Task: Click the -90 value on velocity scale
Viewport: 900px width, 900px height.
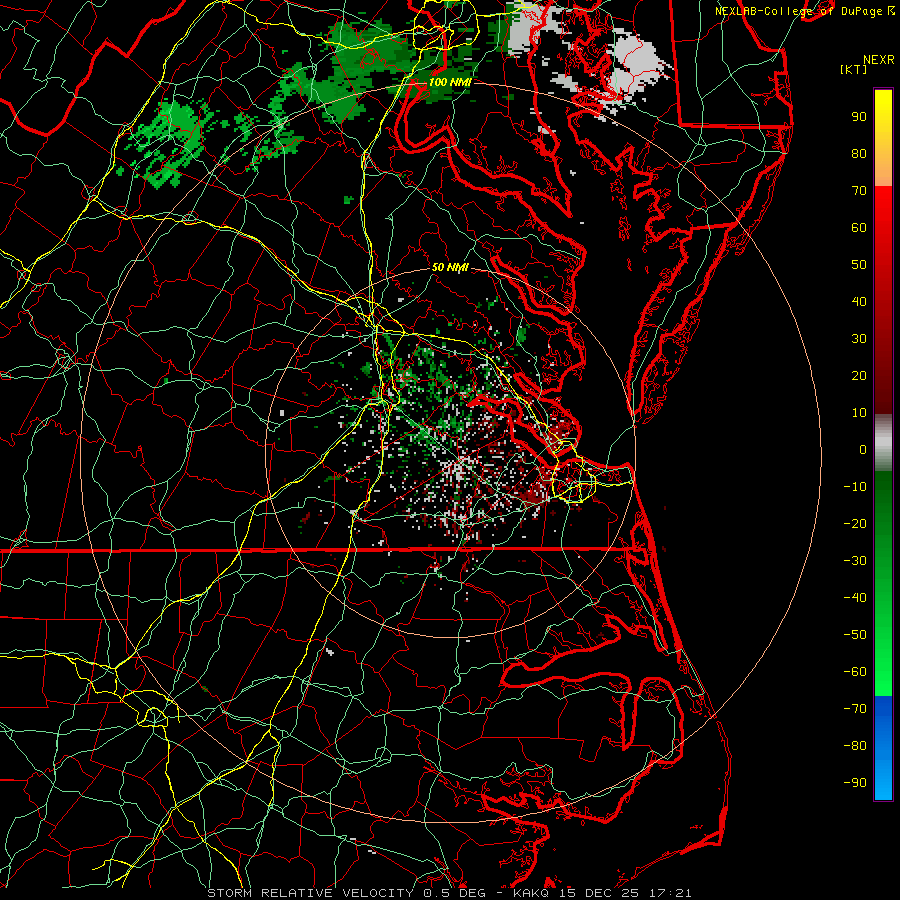Action: point(855,782)
